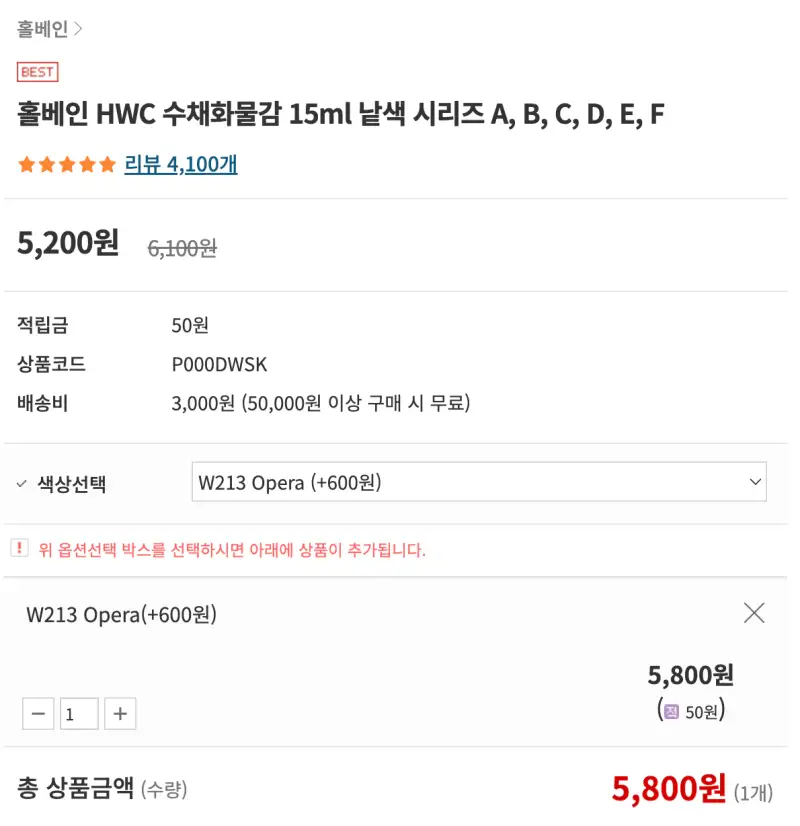Click the red exclamation warning icon
This screenshot has height=826, width=800.
(x=20, y=548)
